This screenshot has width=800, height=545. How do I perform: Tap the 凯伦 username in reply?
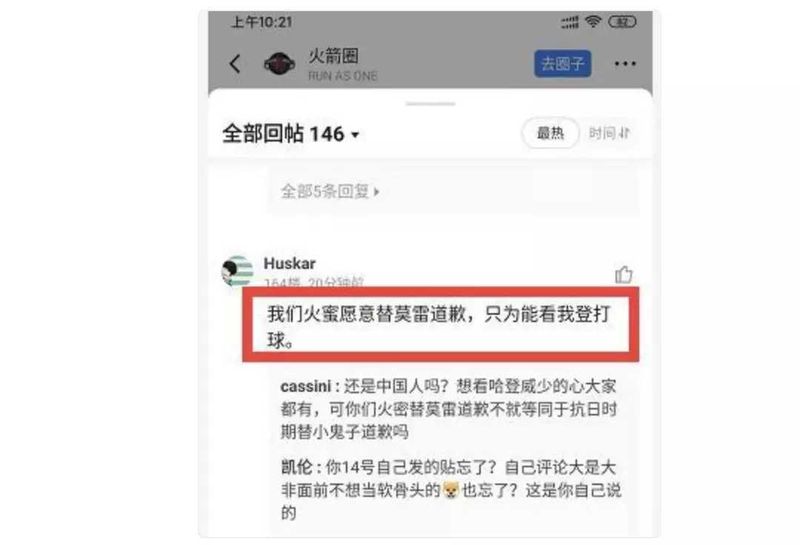tap(296, 467)
